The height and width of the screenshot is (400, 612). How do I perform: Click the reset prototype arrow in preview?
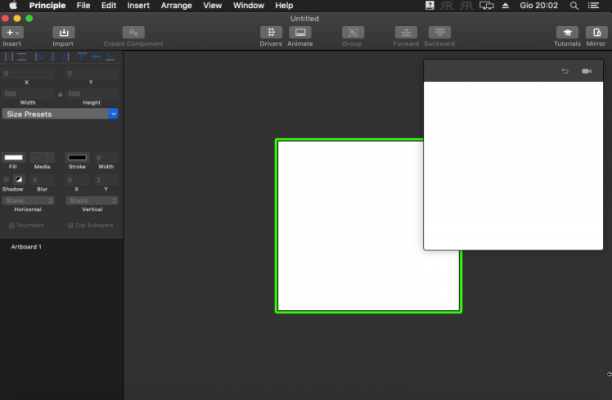[x=565, y=71]
